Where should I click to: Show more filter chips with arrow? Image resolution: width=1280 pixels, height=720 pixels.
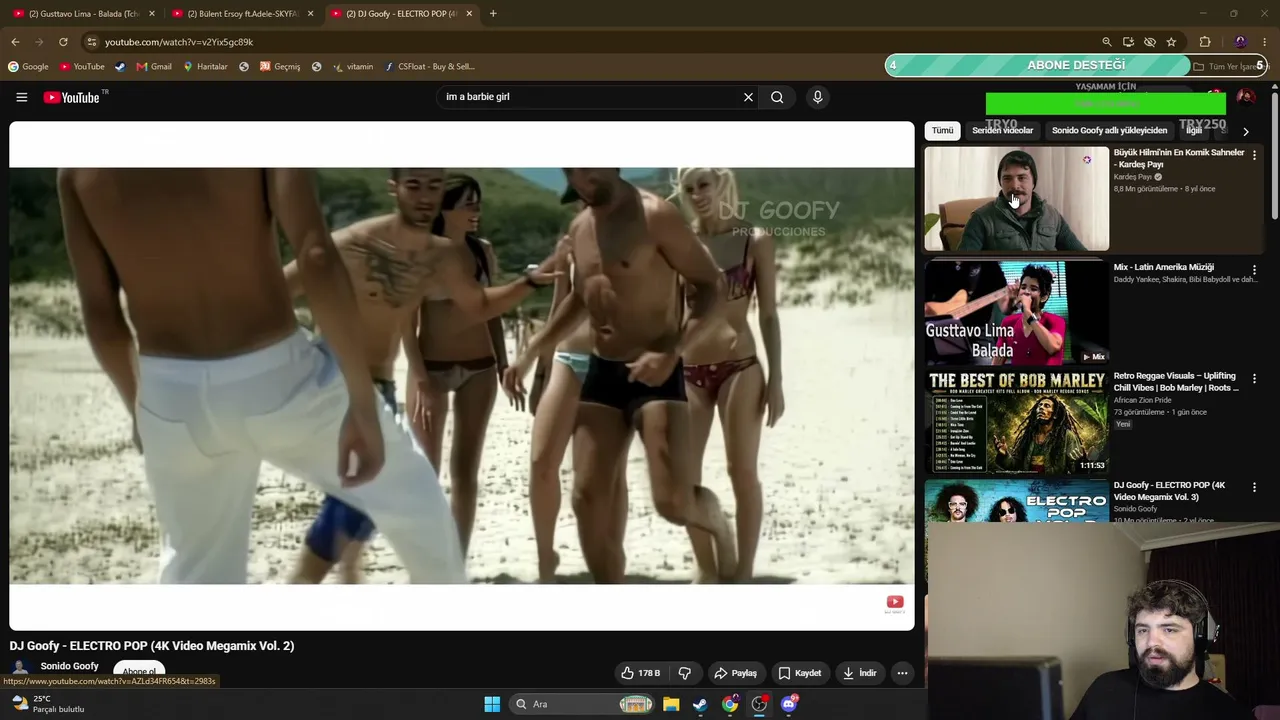[x=1245, y=131]
